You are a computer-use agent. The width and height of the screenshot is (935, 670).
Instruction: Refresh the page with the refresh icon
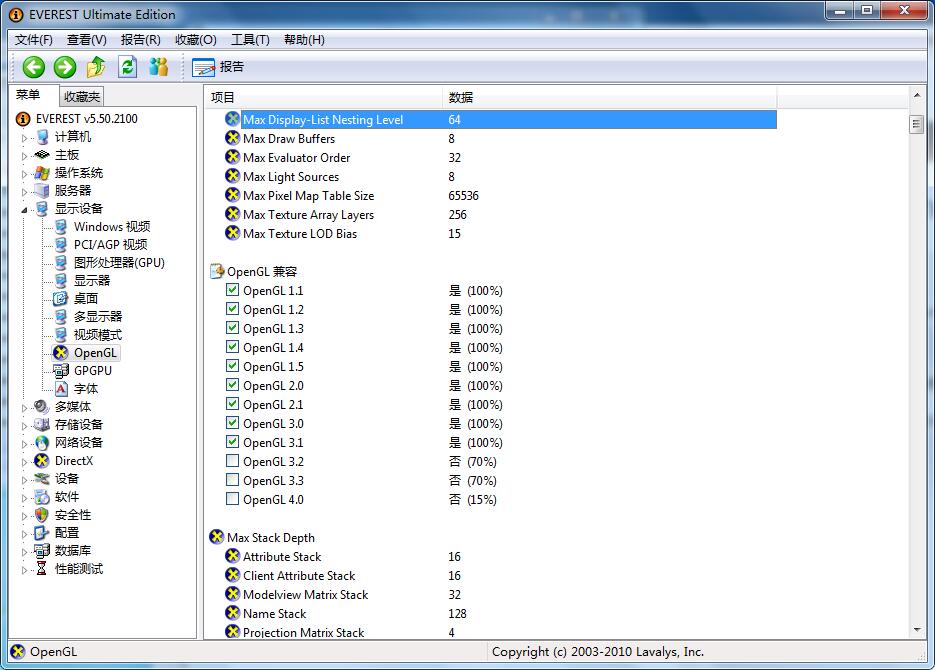coord(127,67)
